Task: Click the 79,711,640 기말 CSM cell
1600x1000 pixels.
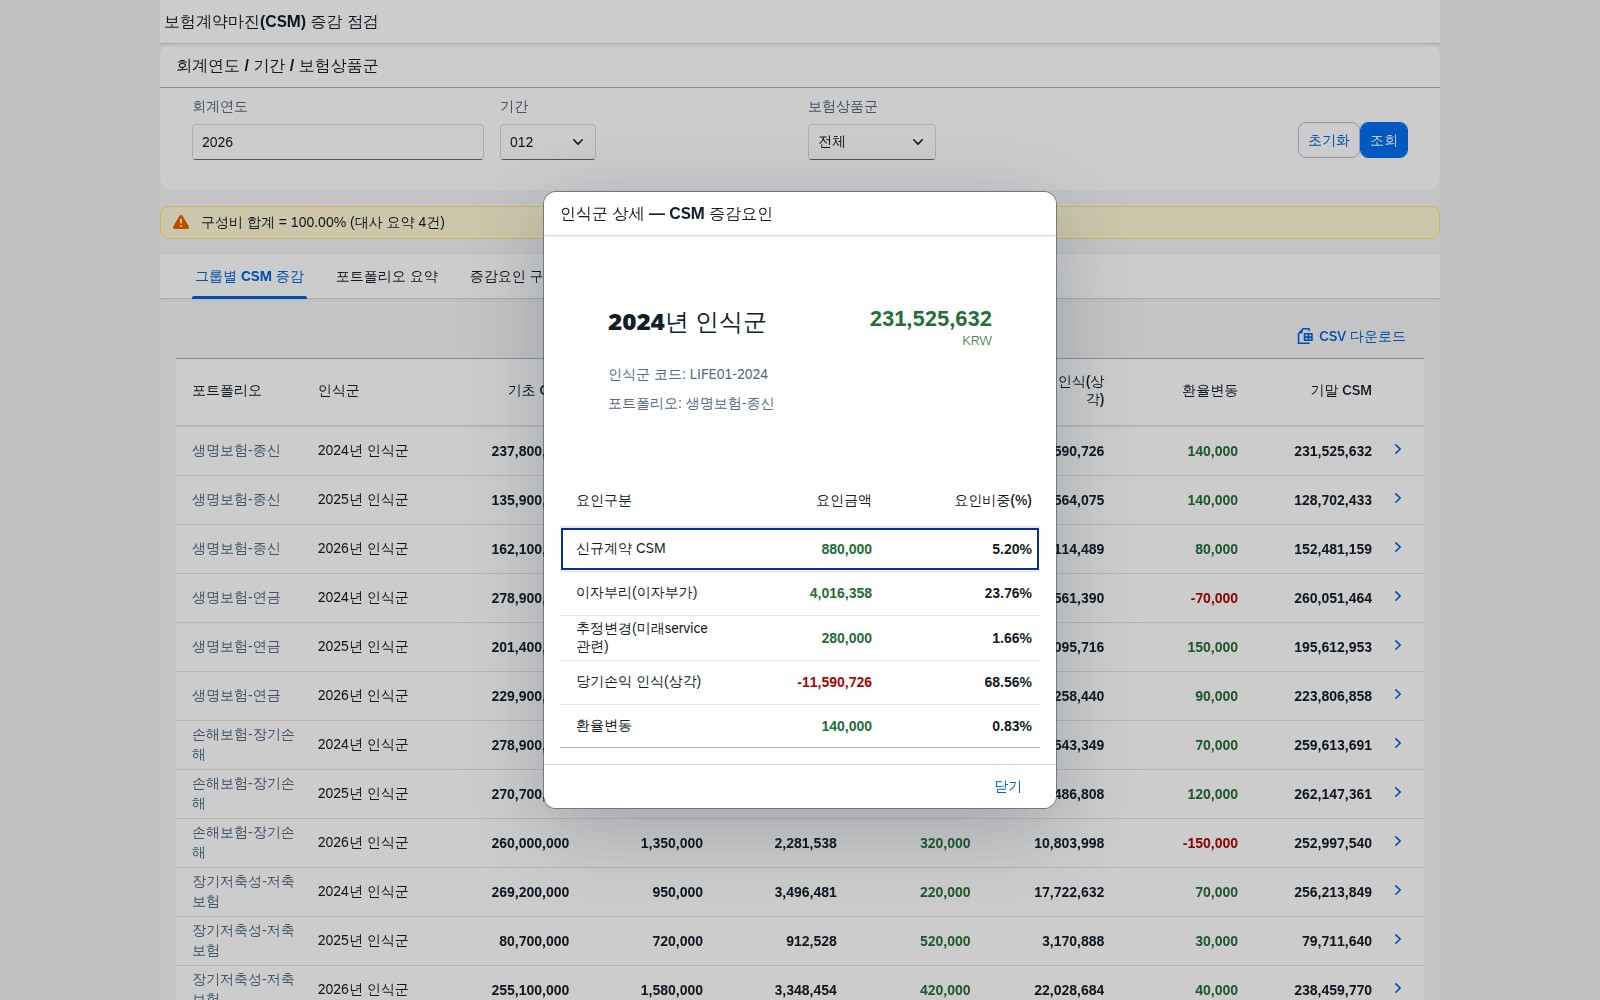Action: pos(1337,941)
